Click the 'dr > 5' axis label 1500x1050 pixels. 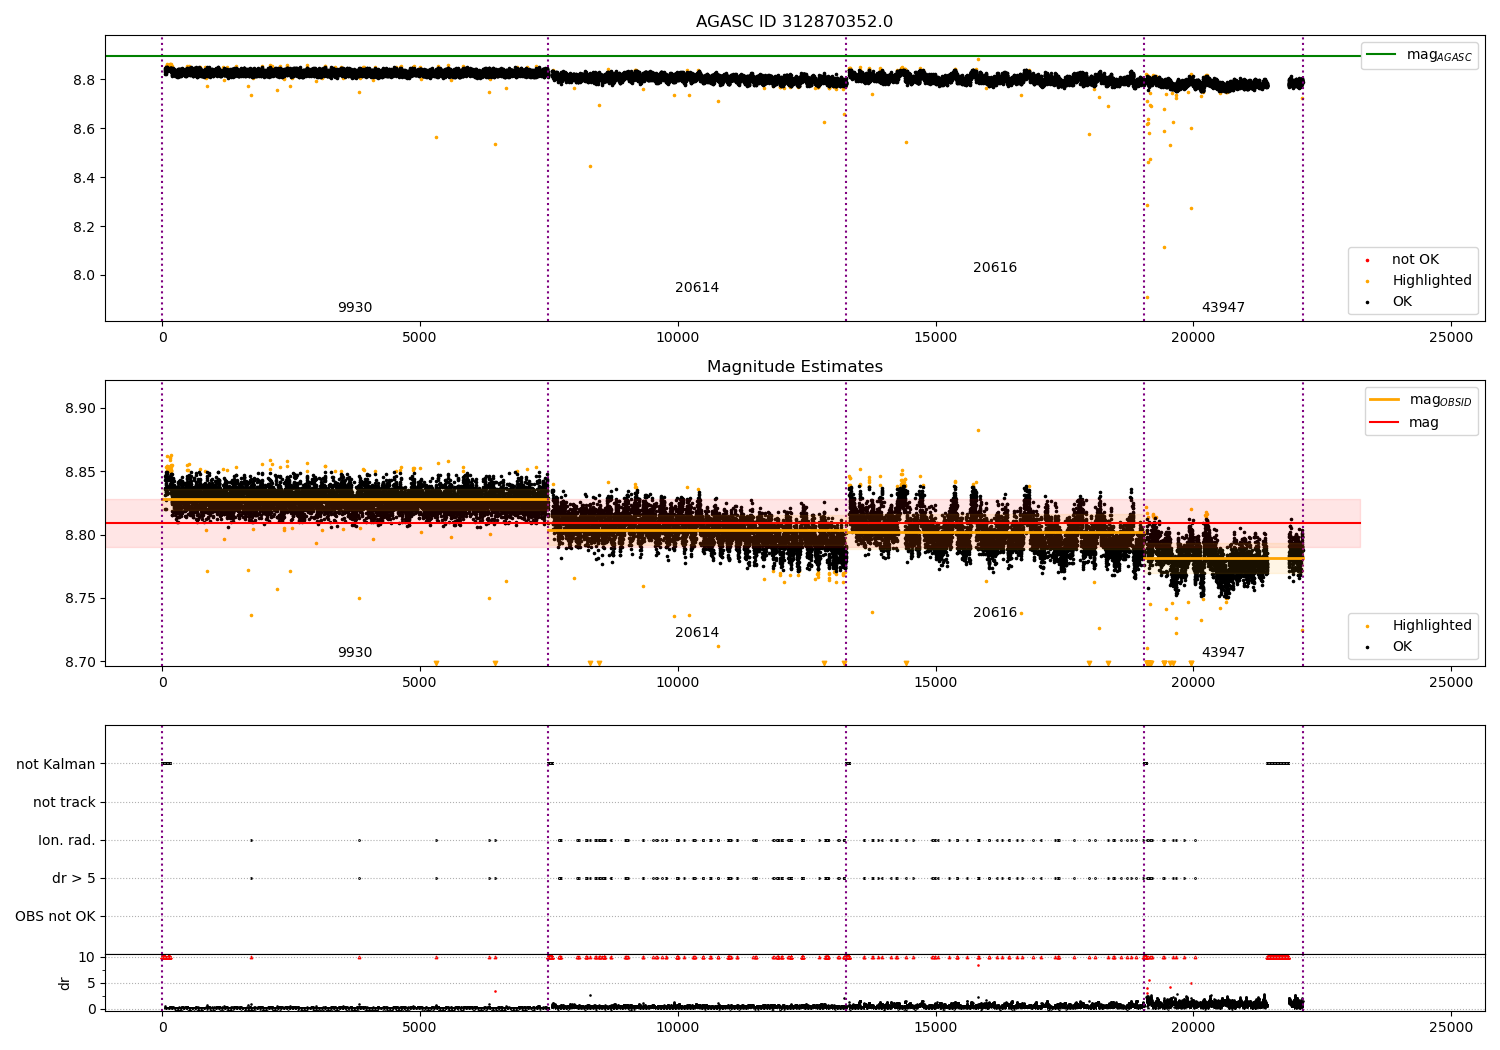(x=74, y=878)
